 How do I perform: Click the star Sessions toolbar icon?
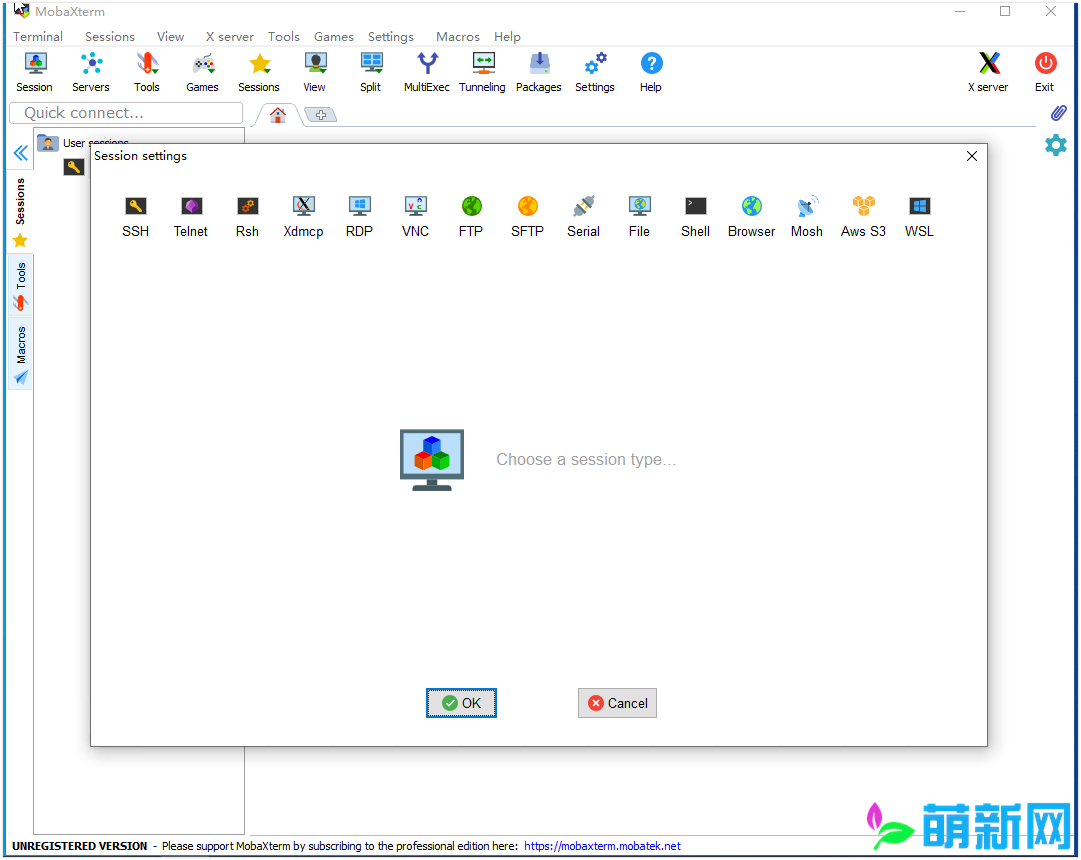click(259, 72)
